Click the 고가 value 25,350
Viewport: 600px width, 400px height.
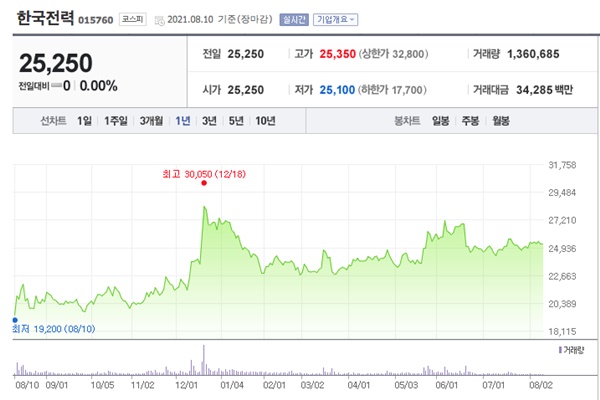point(338,54)
